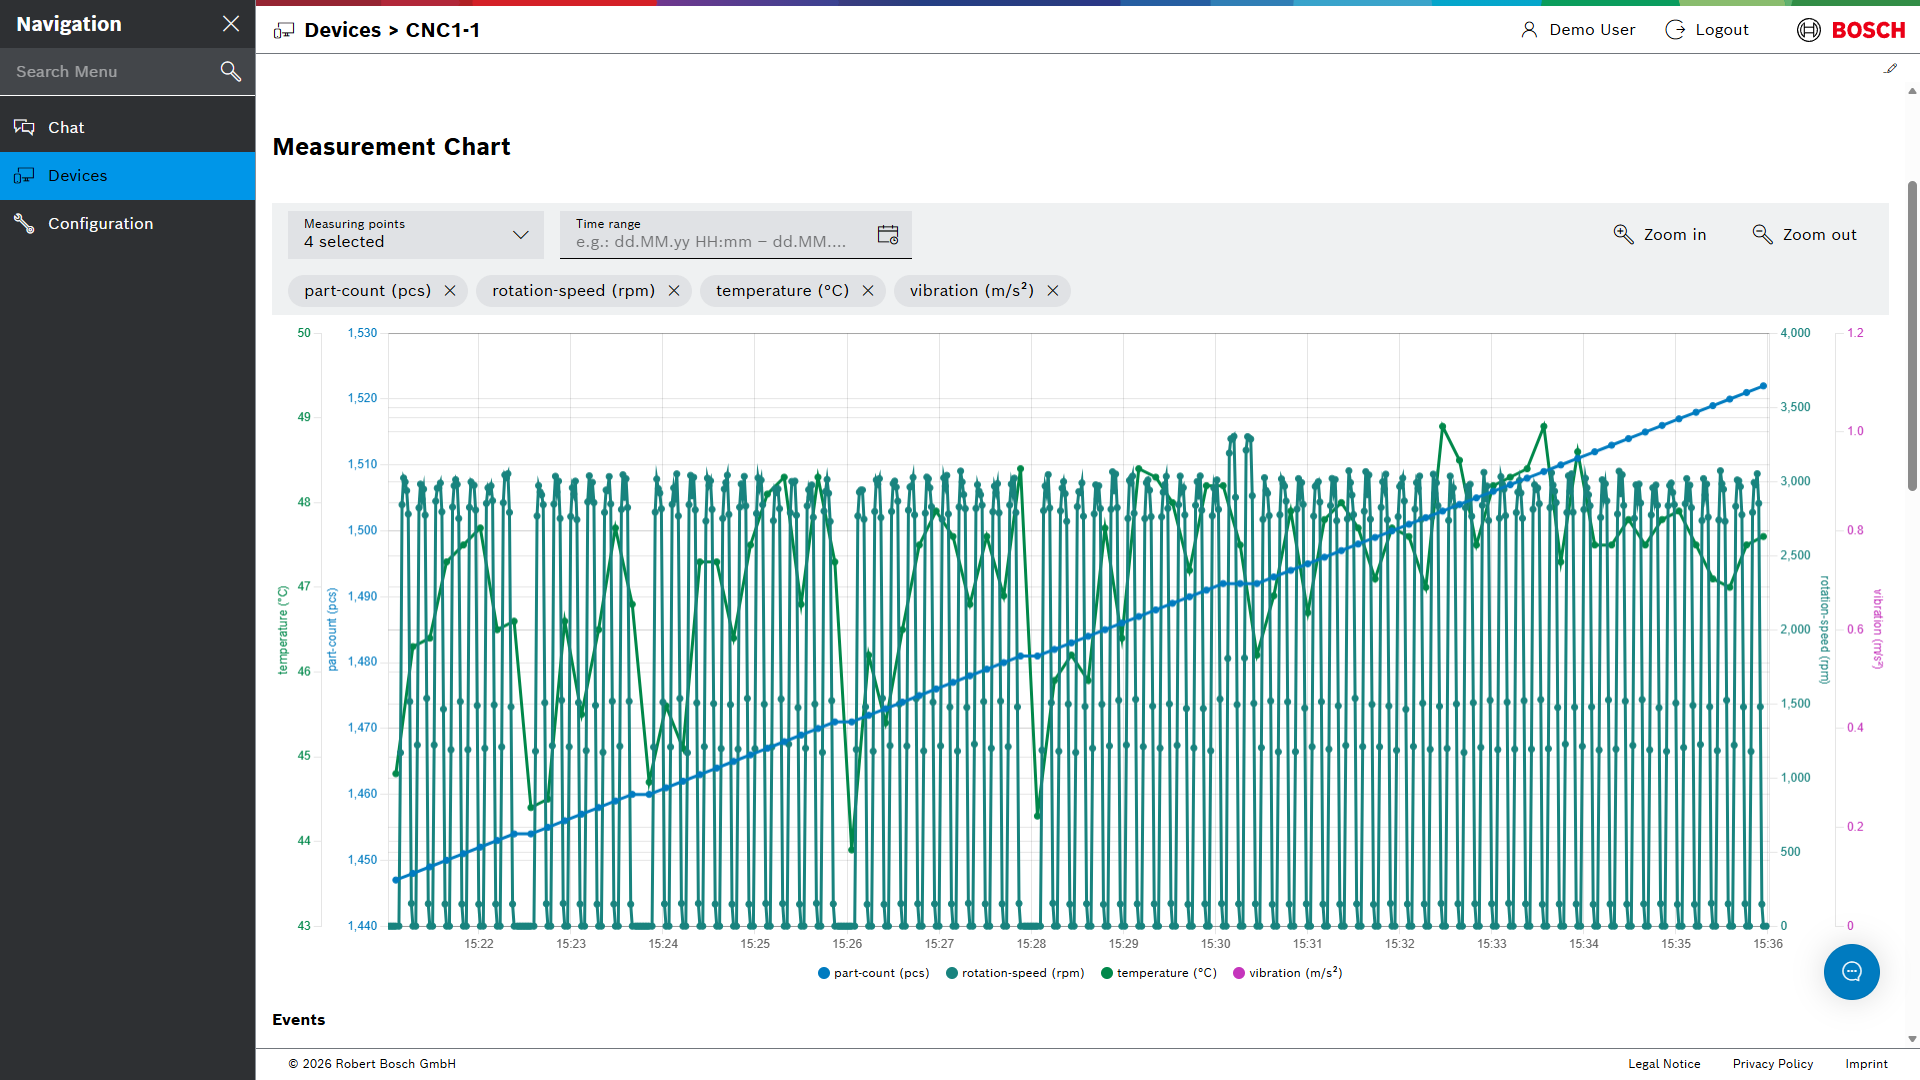Toggle temperature series in chart legend
The height and width of the screenshot is (1080, 1920).
pyautogui.click(x=1159, y=973)
